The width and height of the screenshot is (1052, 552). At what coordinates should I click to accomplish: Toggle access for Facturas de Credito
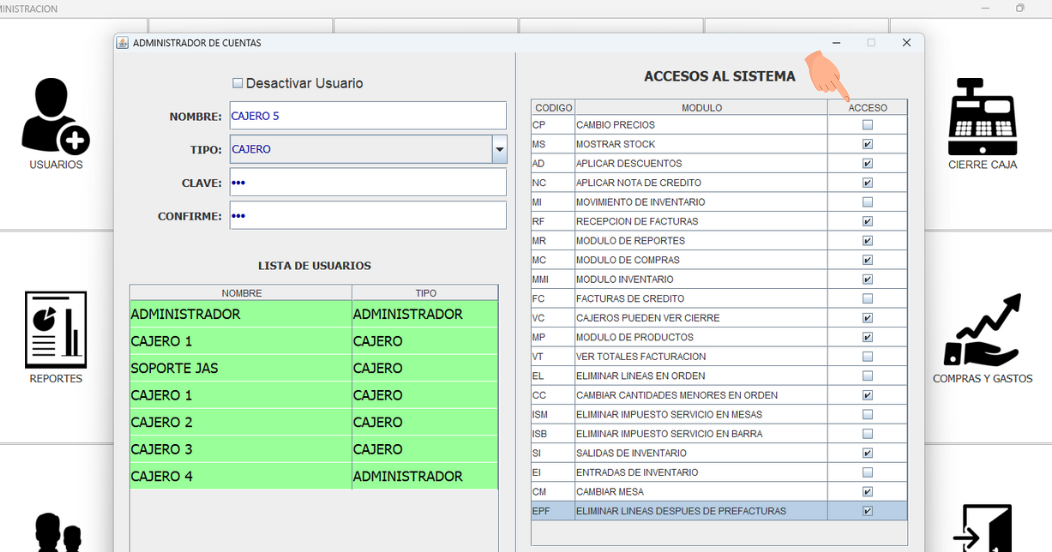pyautogui.click(x=867, y=299)
